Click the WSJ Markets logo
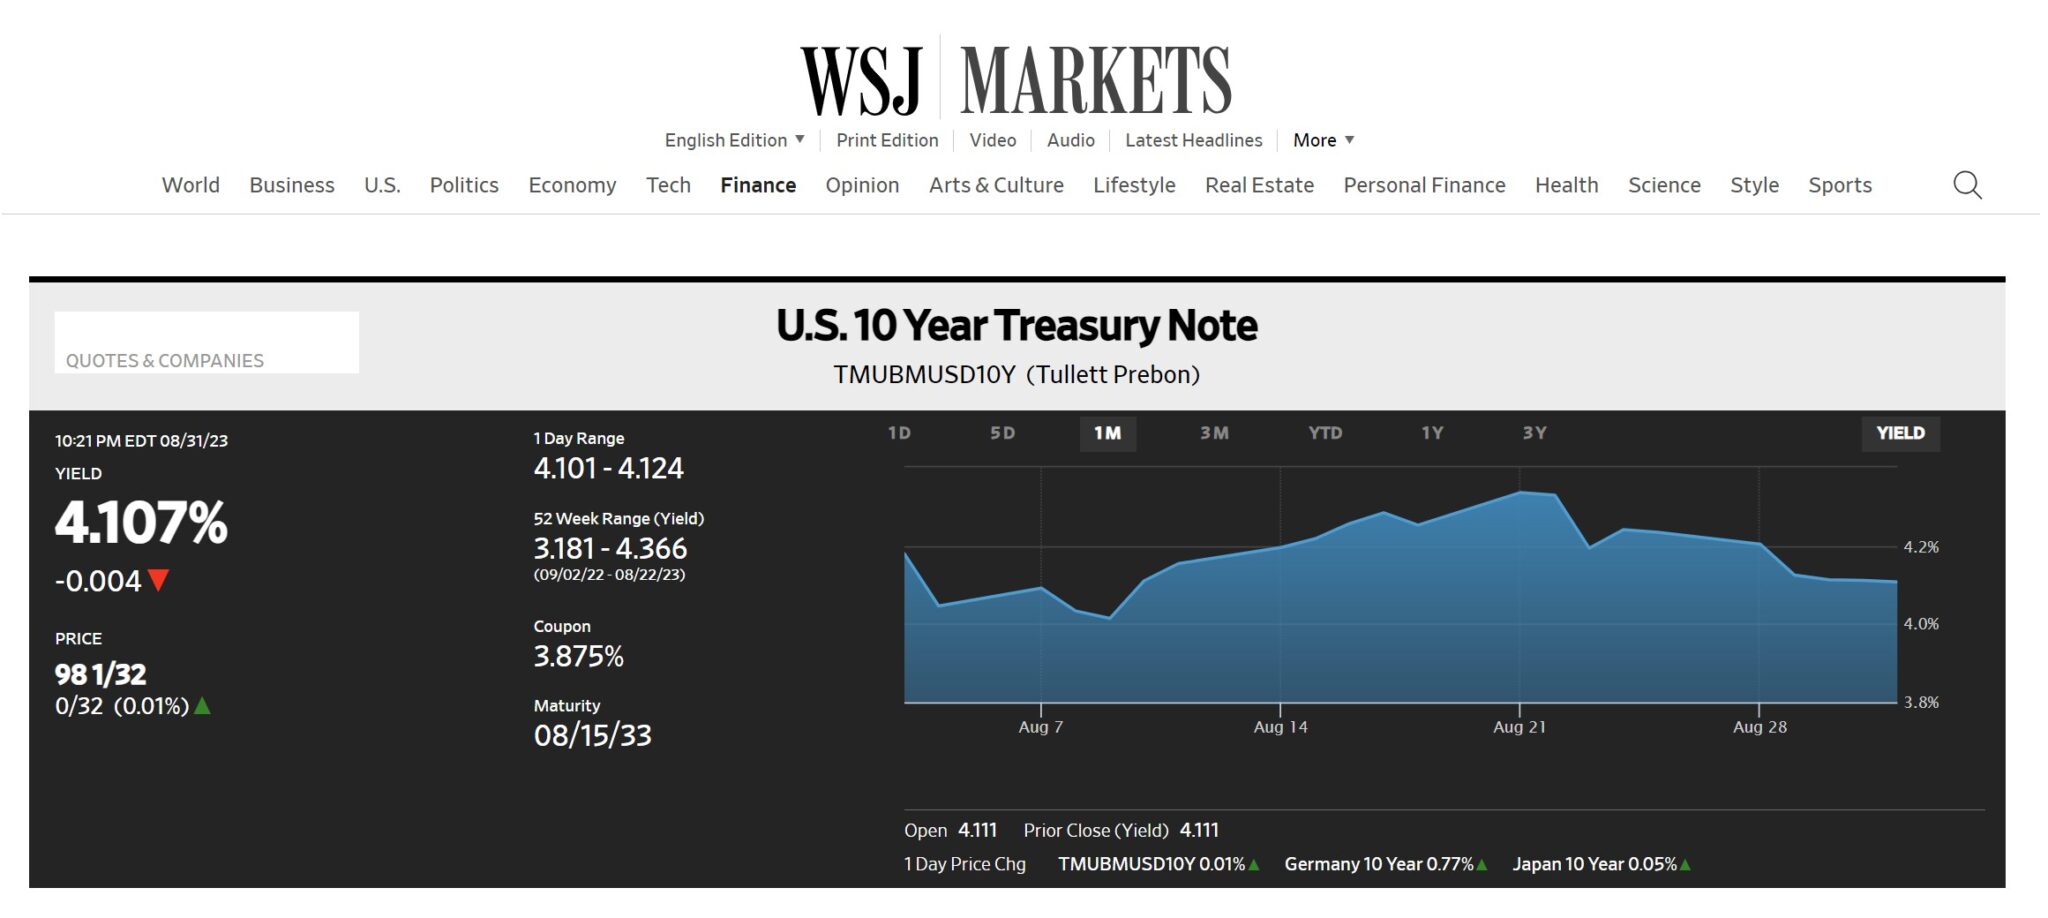Screen dimensions: 2048x918 (1015, 80)
